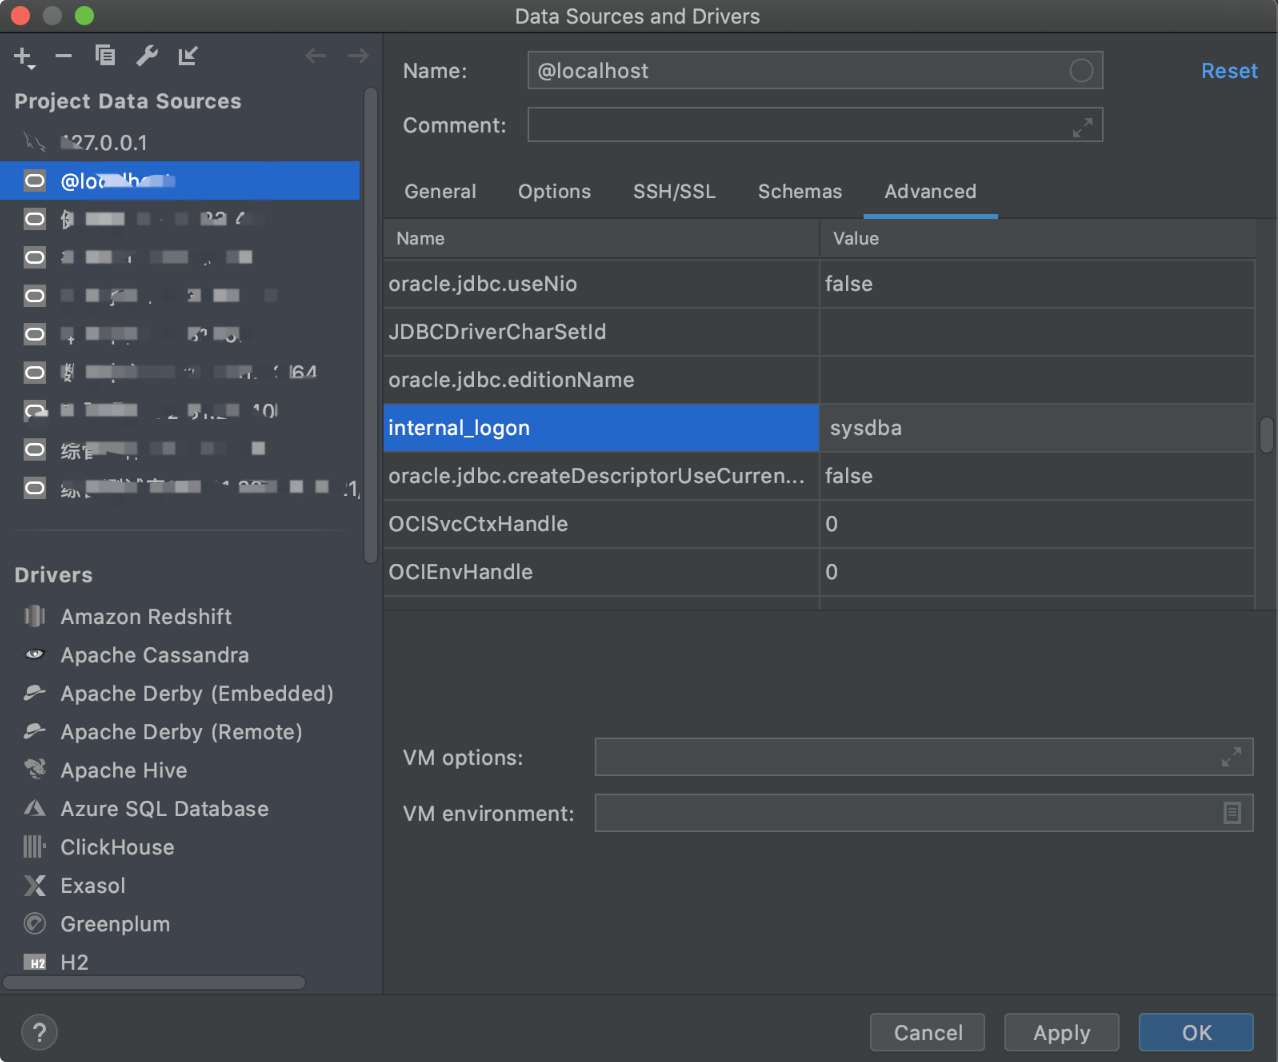Click the remove data source minus icon
Viewport: 1282px width, 1062px height.
[x=63, y=56]
